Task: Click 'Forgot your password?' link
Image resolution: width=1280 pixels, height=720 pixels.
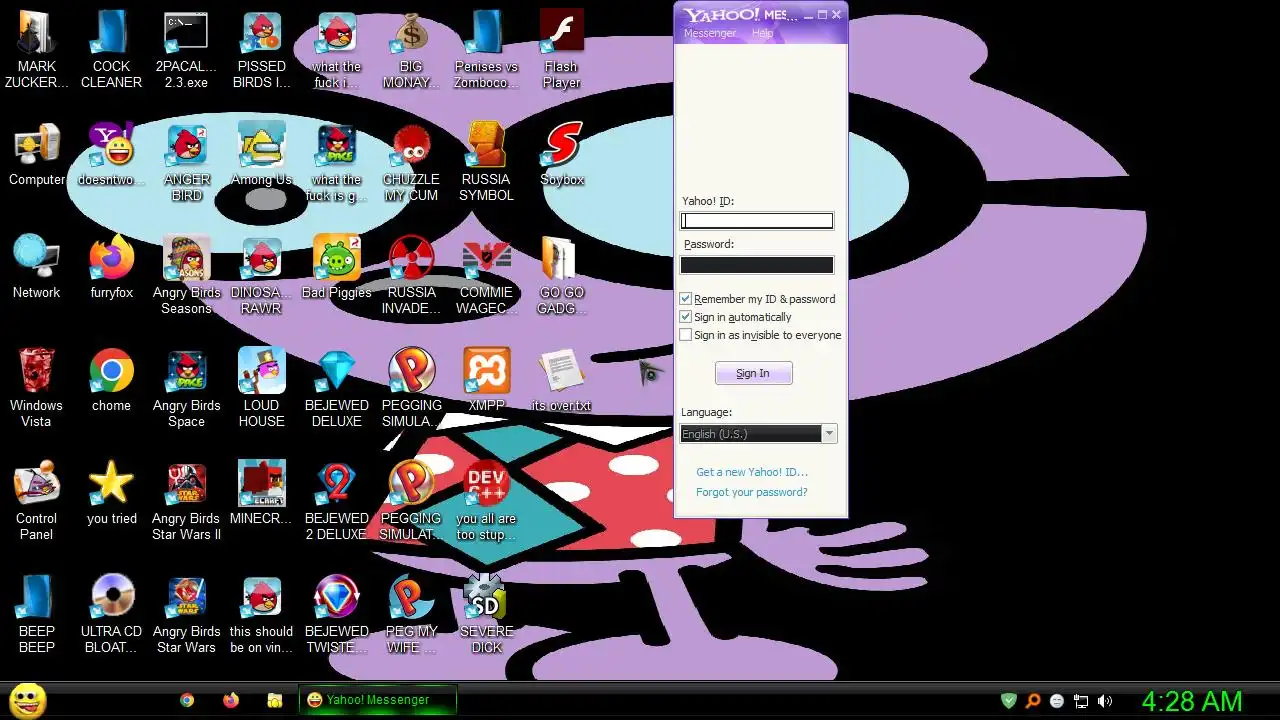Action: pos(752,492)
